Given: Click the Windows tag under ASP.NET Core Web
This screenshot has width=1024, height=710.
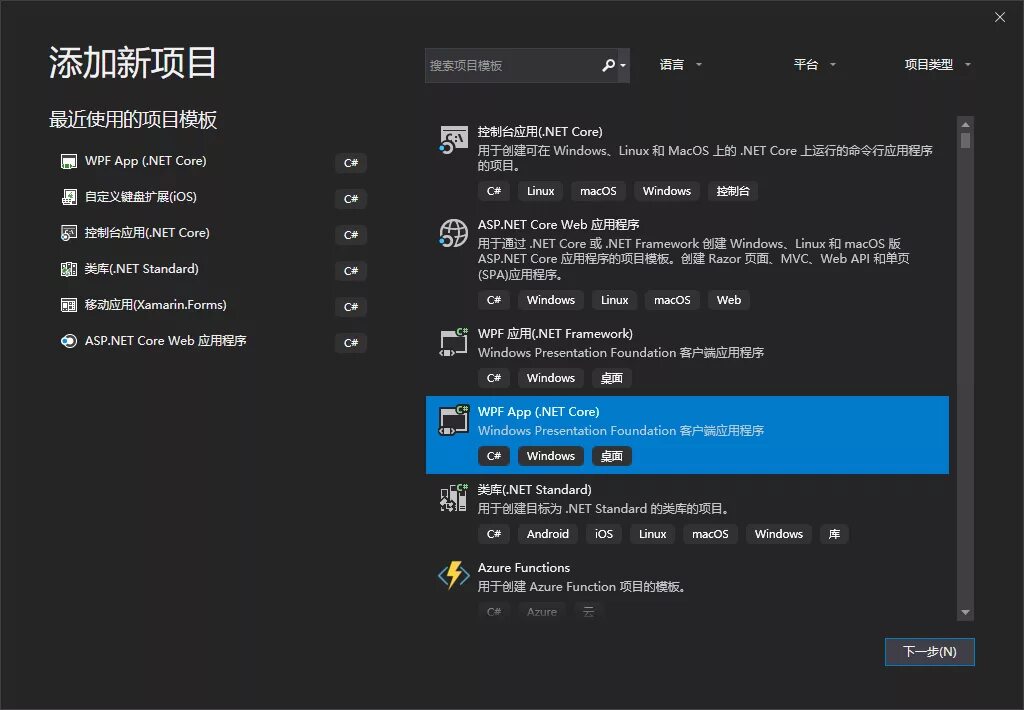Looking at the screenshot, I should 551,300.
